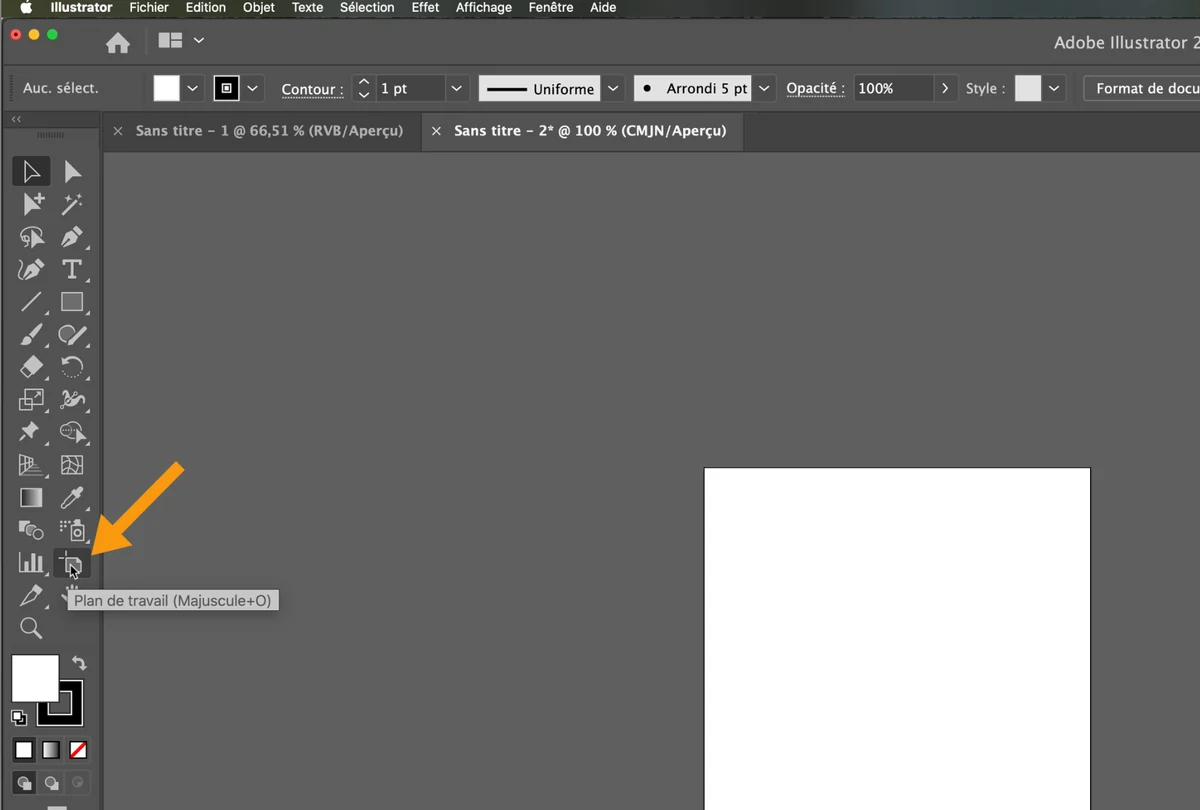Swap fill and stroke colors arrow
Image resolution: width=1200 pixels, height=810 pixels.
(x=79, y=663)
